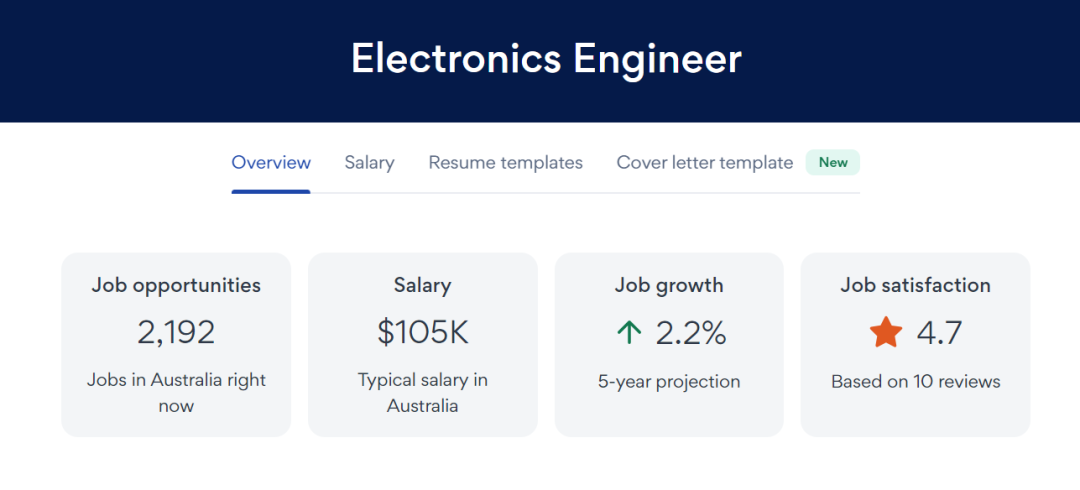The height and width of the screenshot is (490, 1080).
Task: Click the Based on 10 reviews text
Action: [x=915, y=381]
